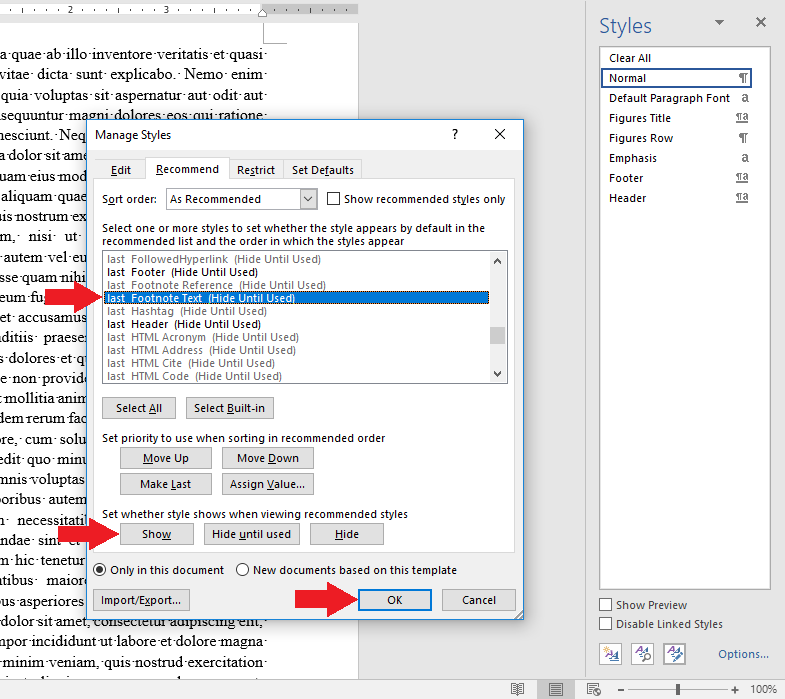Click the style list scrollbar thumb
Screen dimensions: 785x699
pyautogui.click(x=497, y=335)
